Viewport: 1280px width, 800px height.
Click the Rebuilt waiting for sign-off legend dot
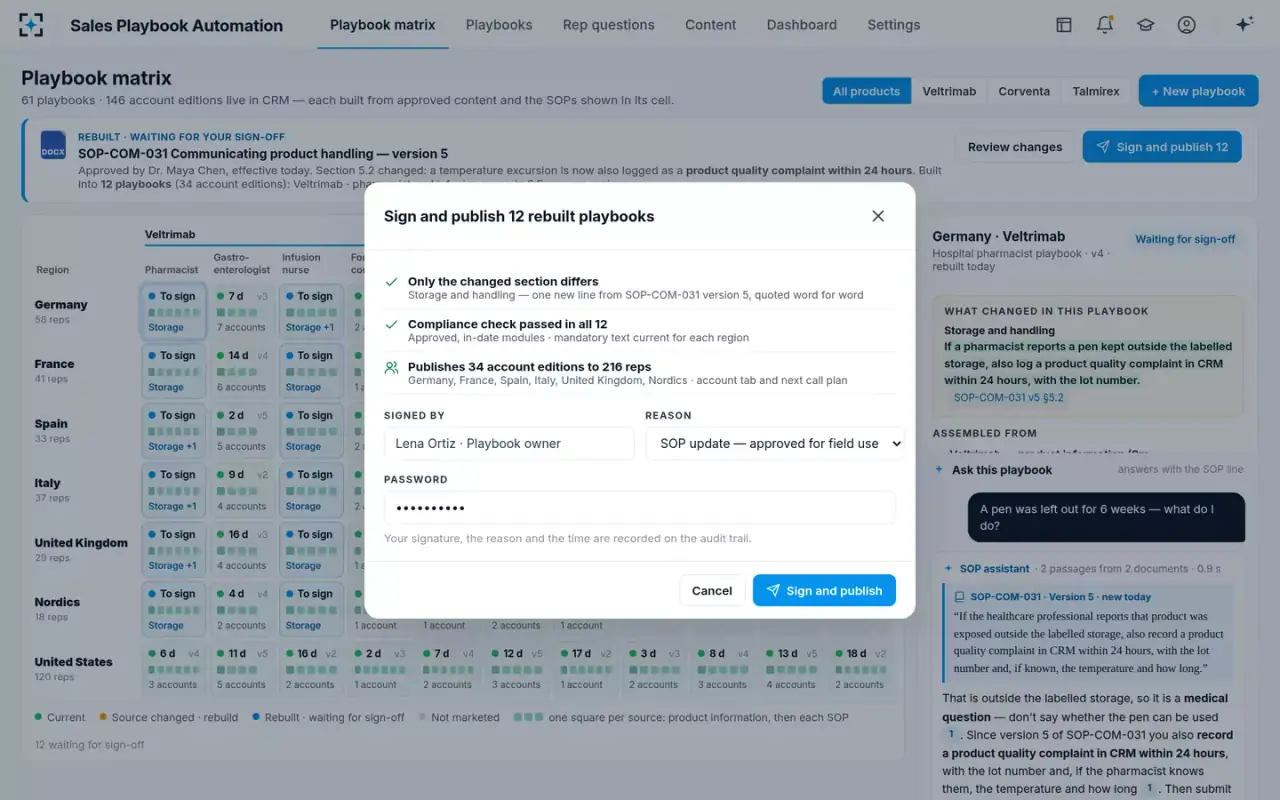click(x=256, y=717)
